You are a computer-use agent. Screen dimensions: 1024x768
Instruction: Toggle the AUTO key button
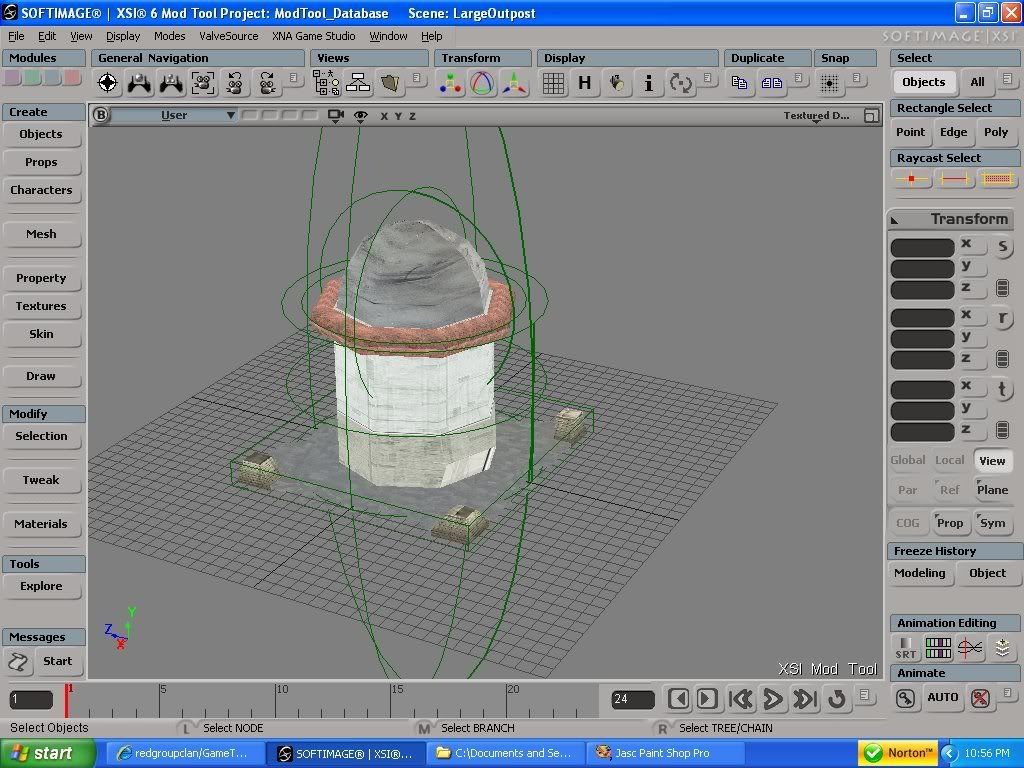tap(942, 697)
